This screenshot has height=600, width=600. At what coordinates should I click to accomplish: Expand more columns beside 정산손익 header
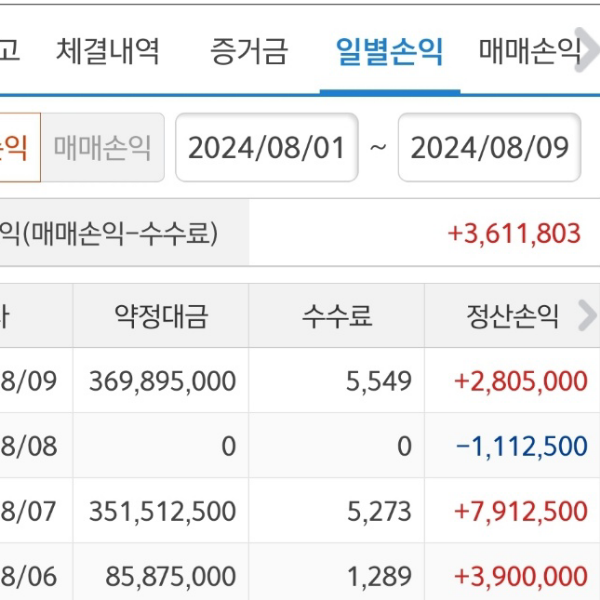(588, 317)
